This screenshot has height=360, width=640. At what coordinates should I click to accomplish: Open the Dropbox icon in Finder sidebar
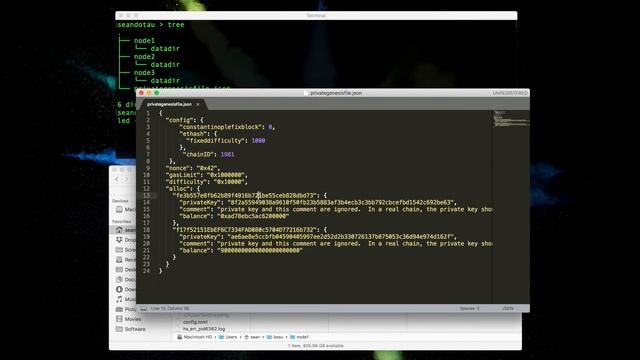pyautogui.click(x=119, y=240)
